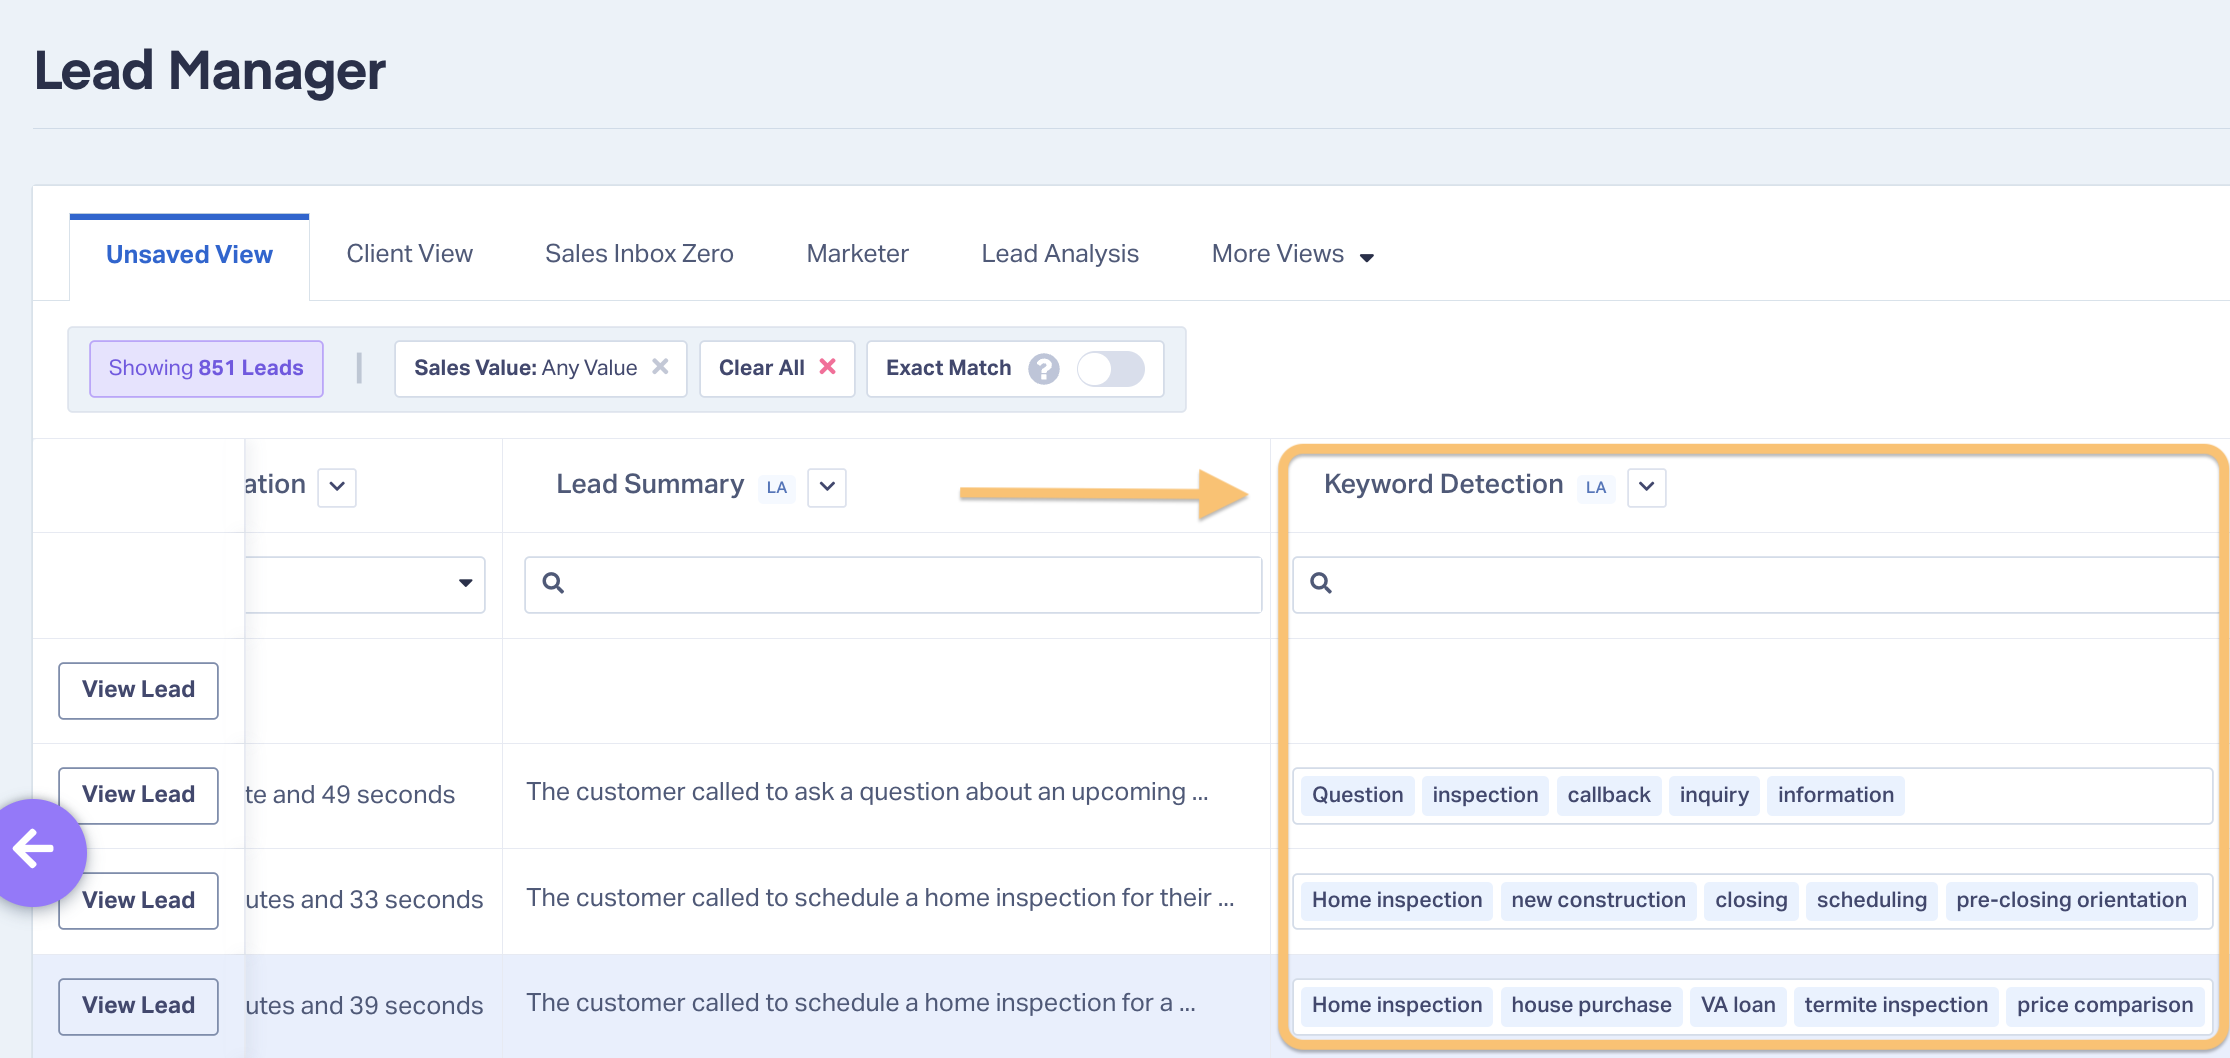Image resolution: width=2230 pixels, height=1058 pixels.
Task: Click View Lead in the empty first row
Action: [138, 690]
